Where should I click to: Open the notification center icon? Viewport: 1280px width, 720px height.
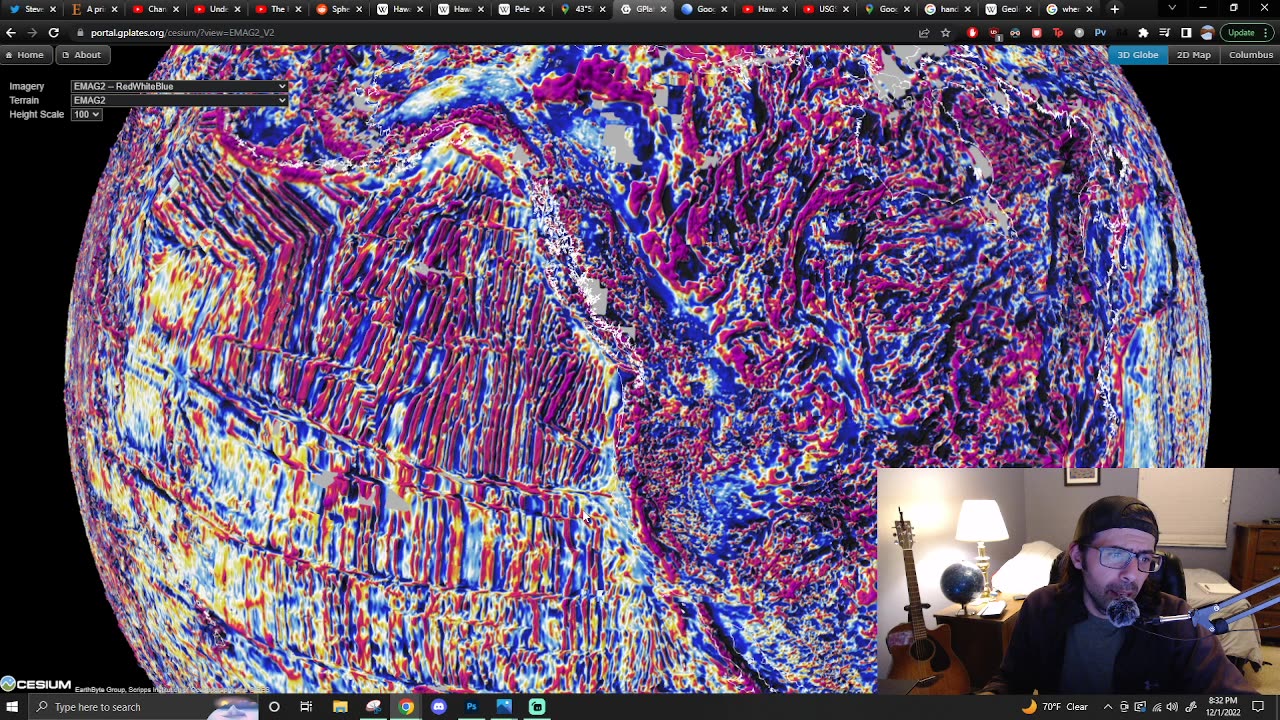(1258, 707)
